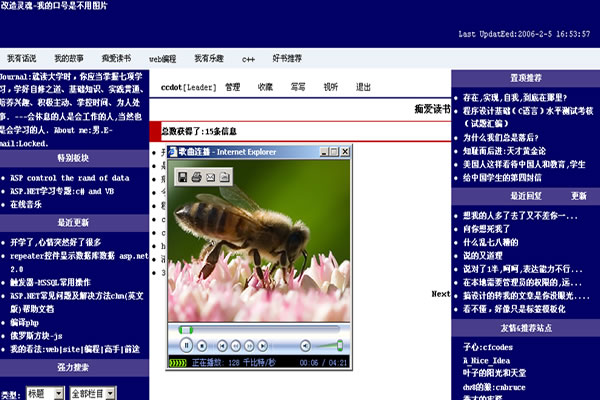Open 开学了,心情突然好了很多 post
This screenshot has height=400, width=600.
point(55,242)
